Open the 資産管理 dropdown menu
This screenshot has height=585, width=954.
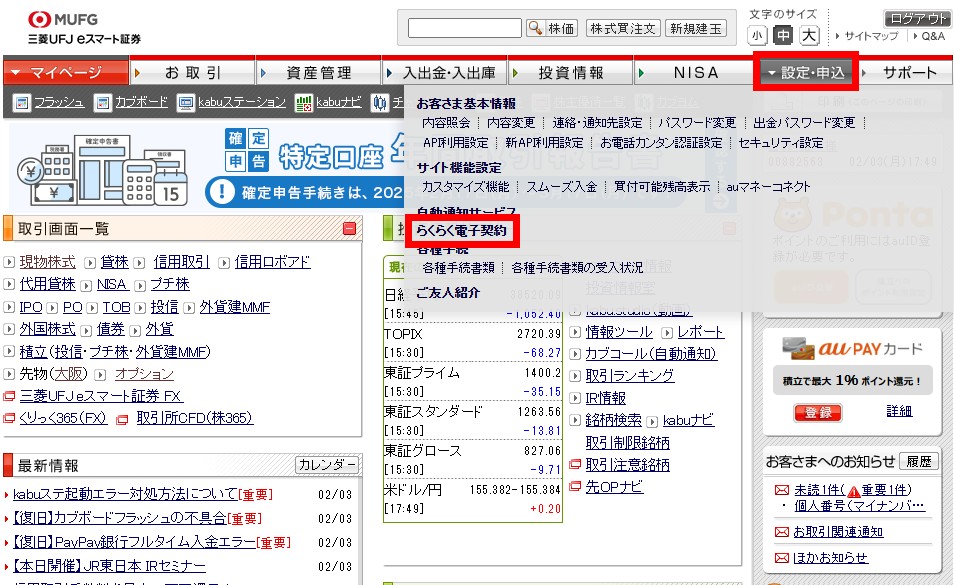(318, 72)
